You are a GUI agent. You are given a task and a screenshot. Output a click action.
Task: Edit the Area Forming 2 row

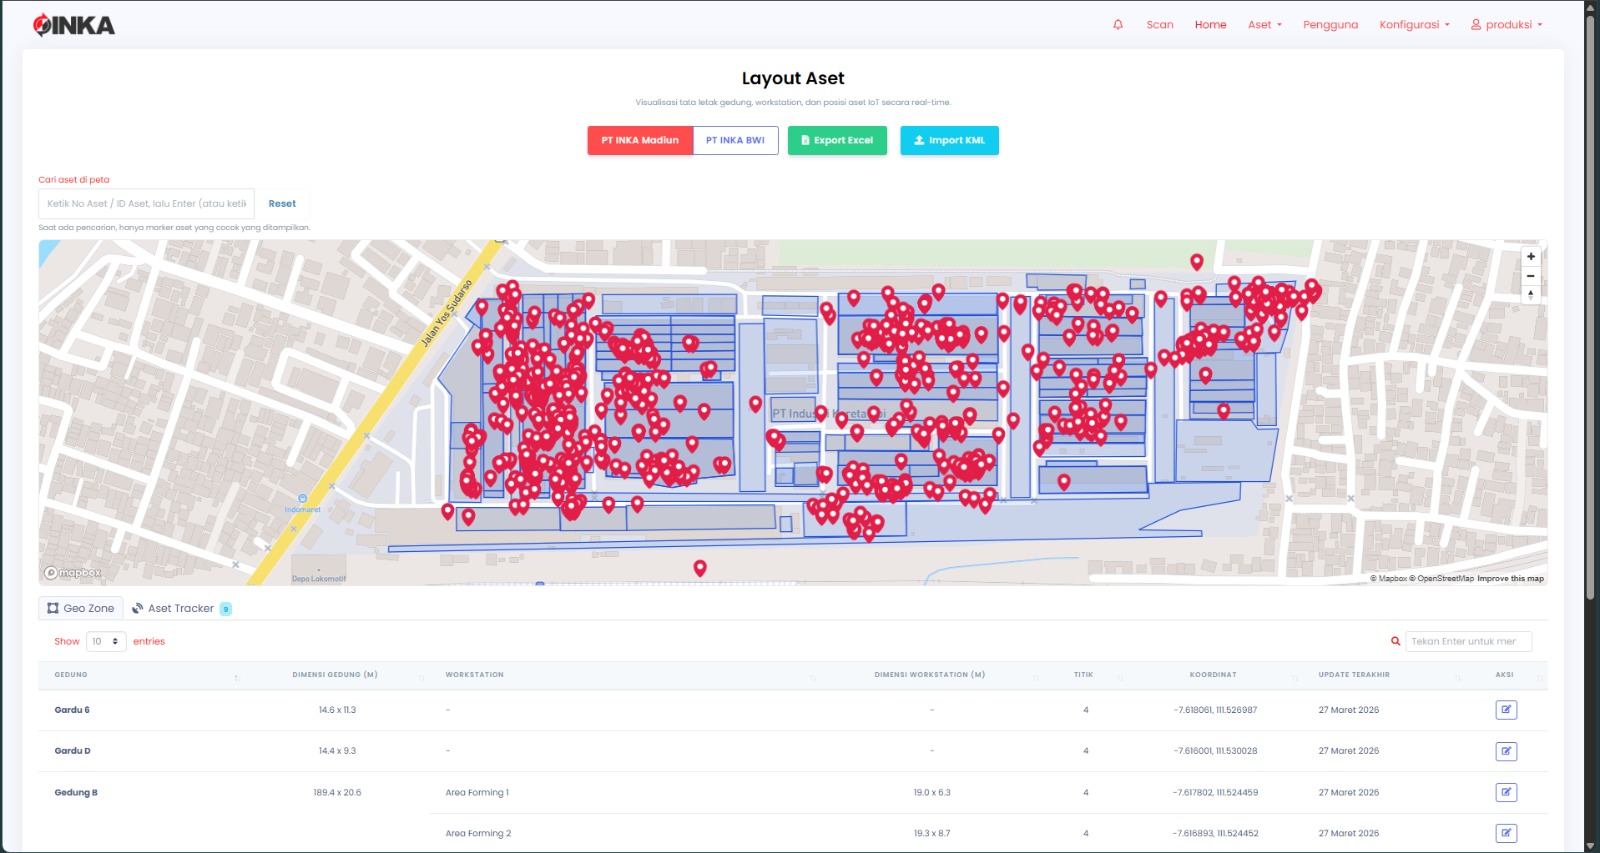1506,833
